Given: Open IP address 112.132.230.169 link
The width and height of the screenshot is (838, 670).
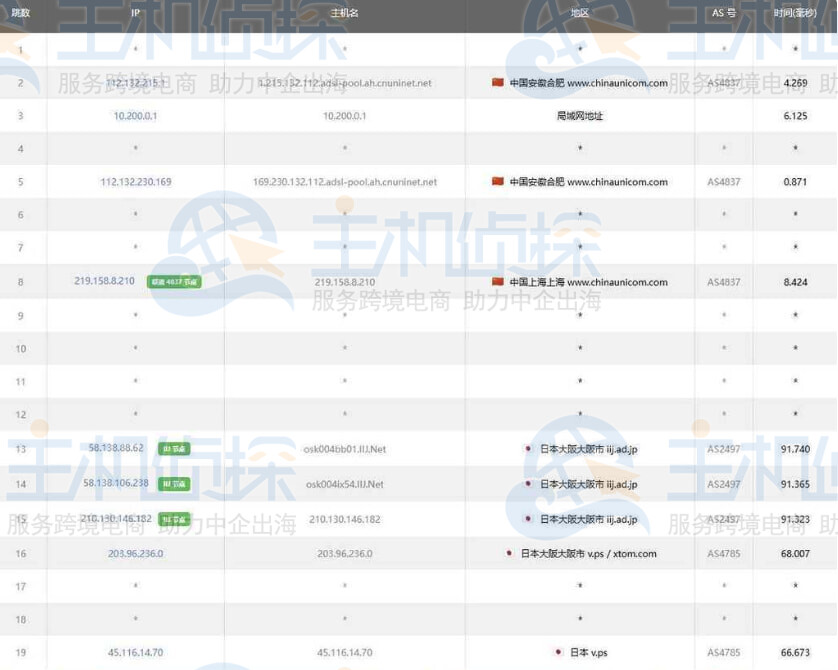Looking at the screenshot, I should pos(135,182).
